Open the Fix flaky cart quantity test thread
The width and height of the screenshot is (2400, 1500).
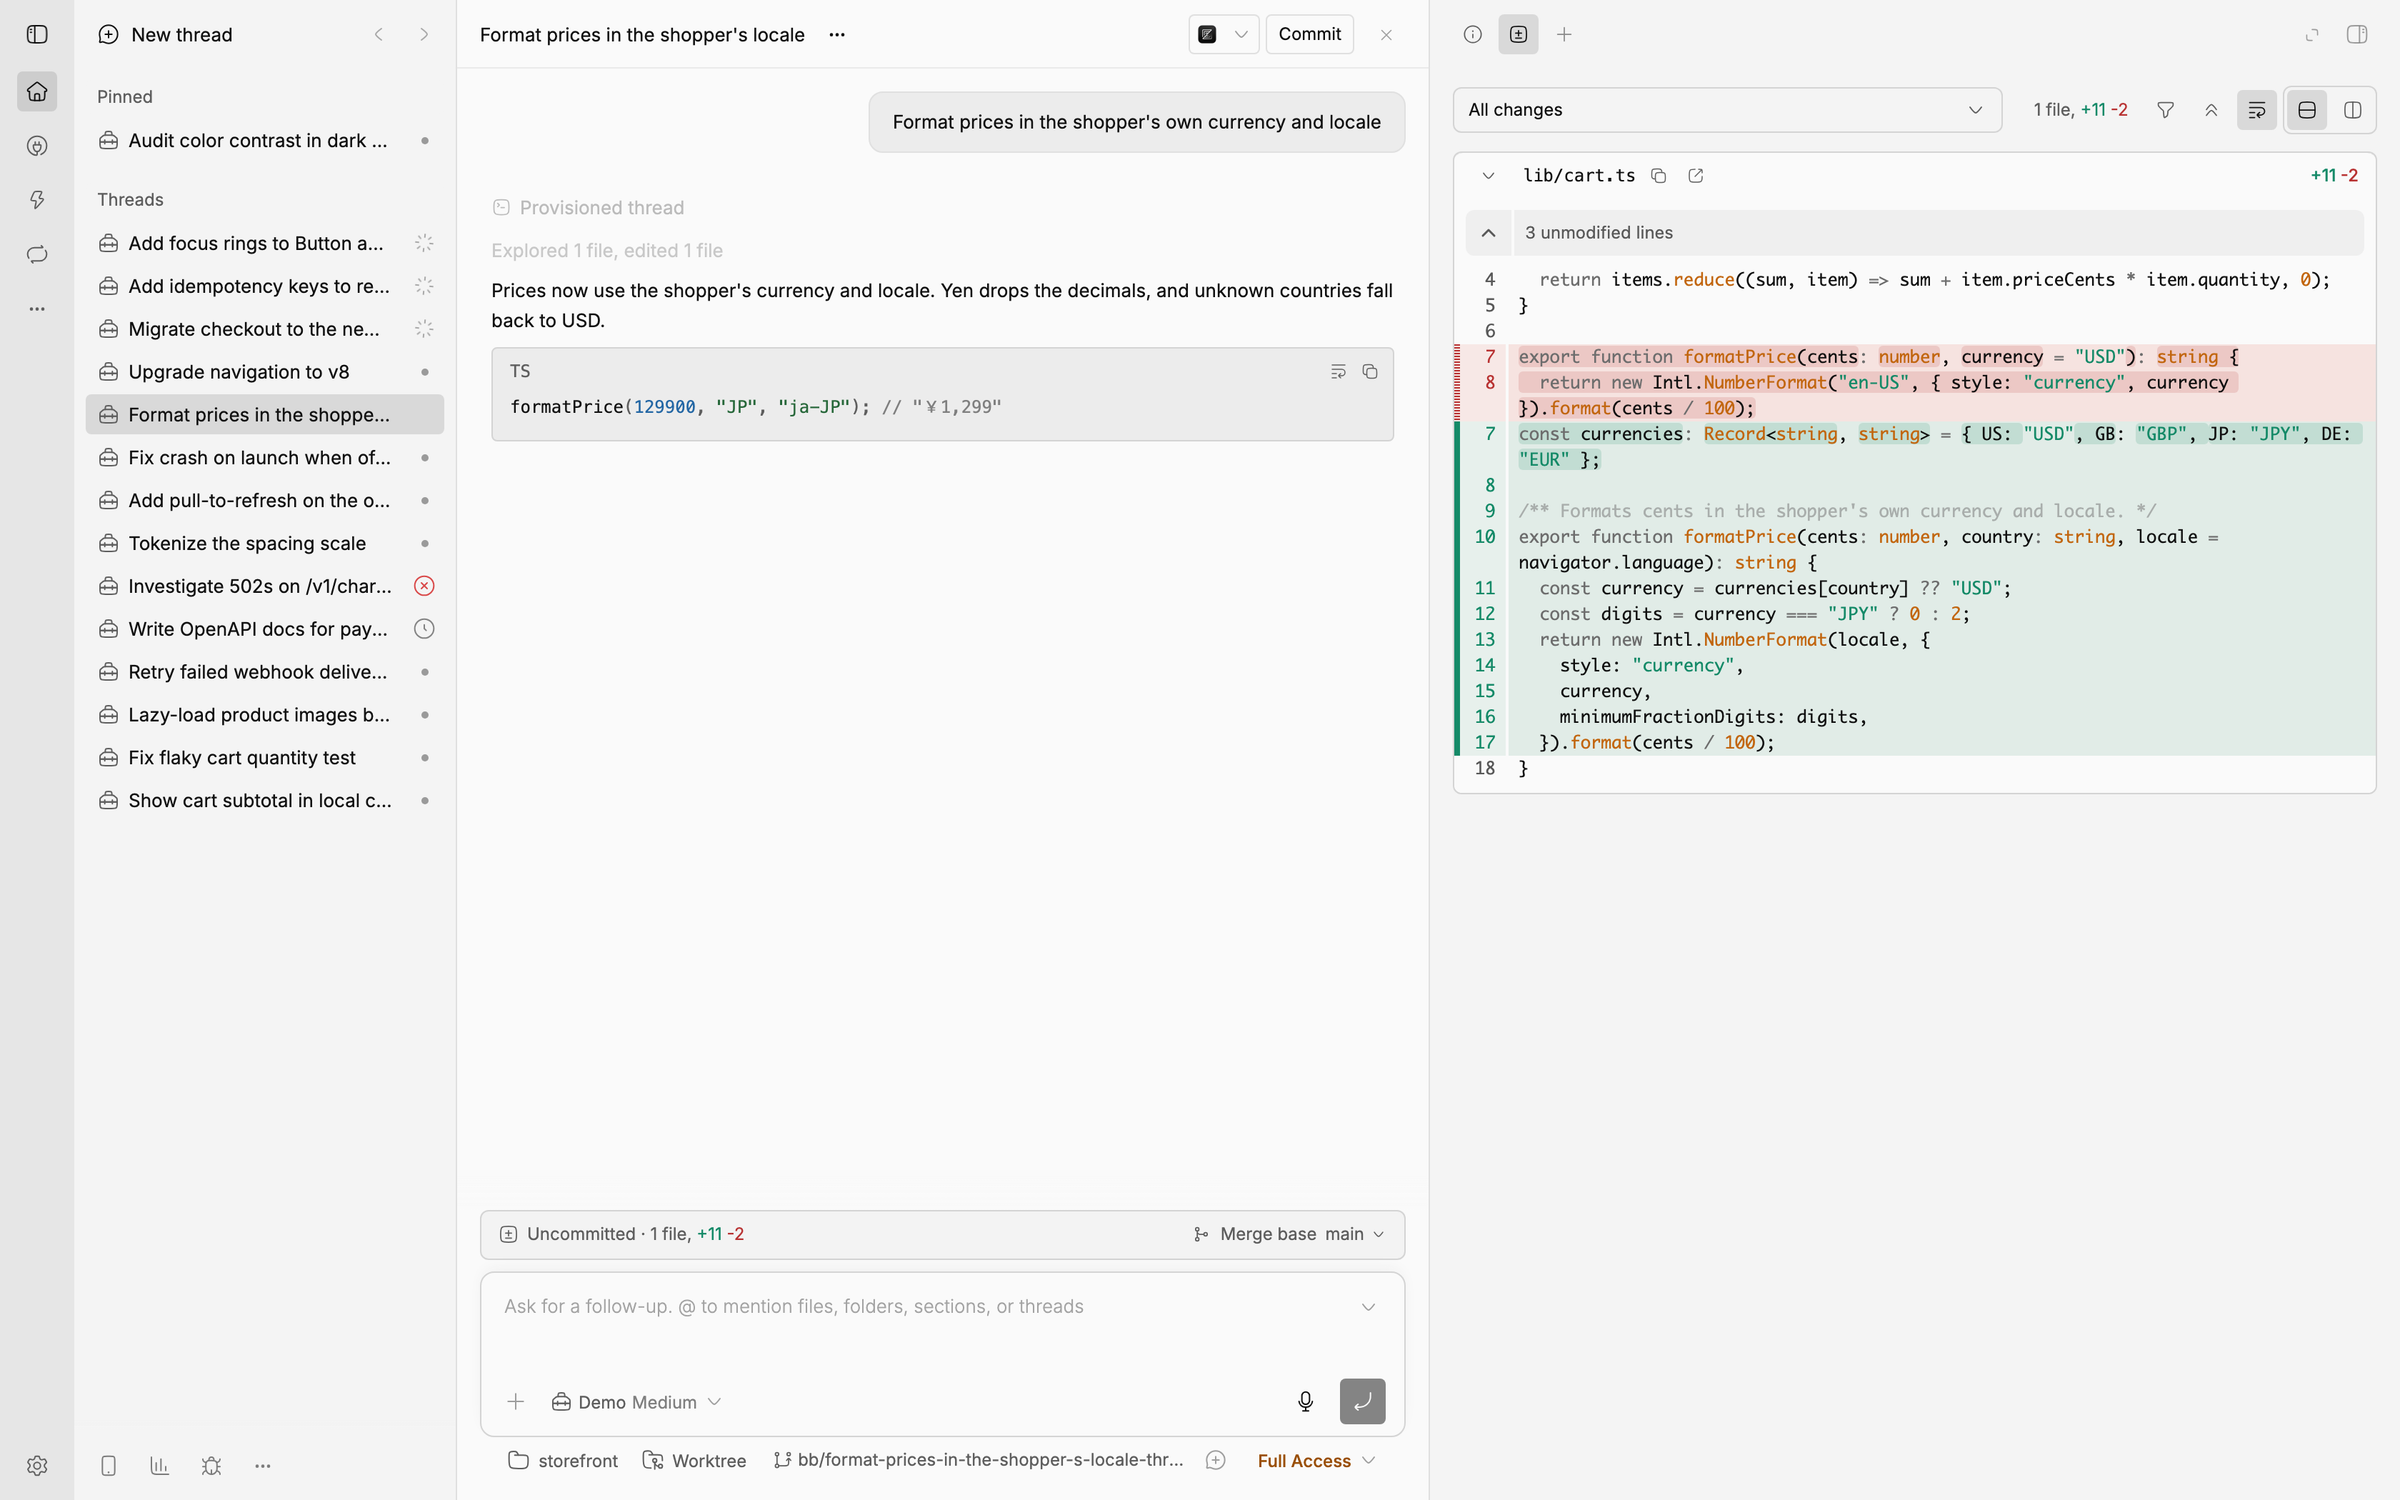[265, 758]
